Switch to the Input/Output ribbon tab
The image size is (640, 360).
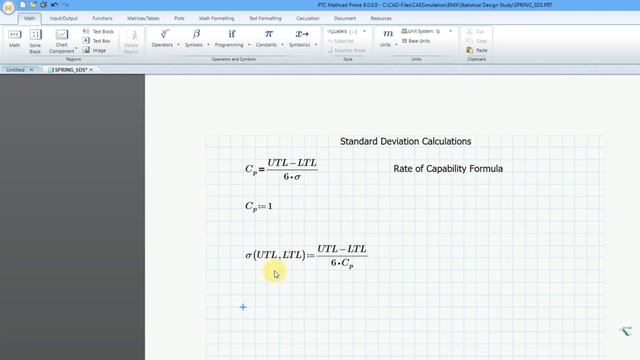(x=64, y=18)
